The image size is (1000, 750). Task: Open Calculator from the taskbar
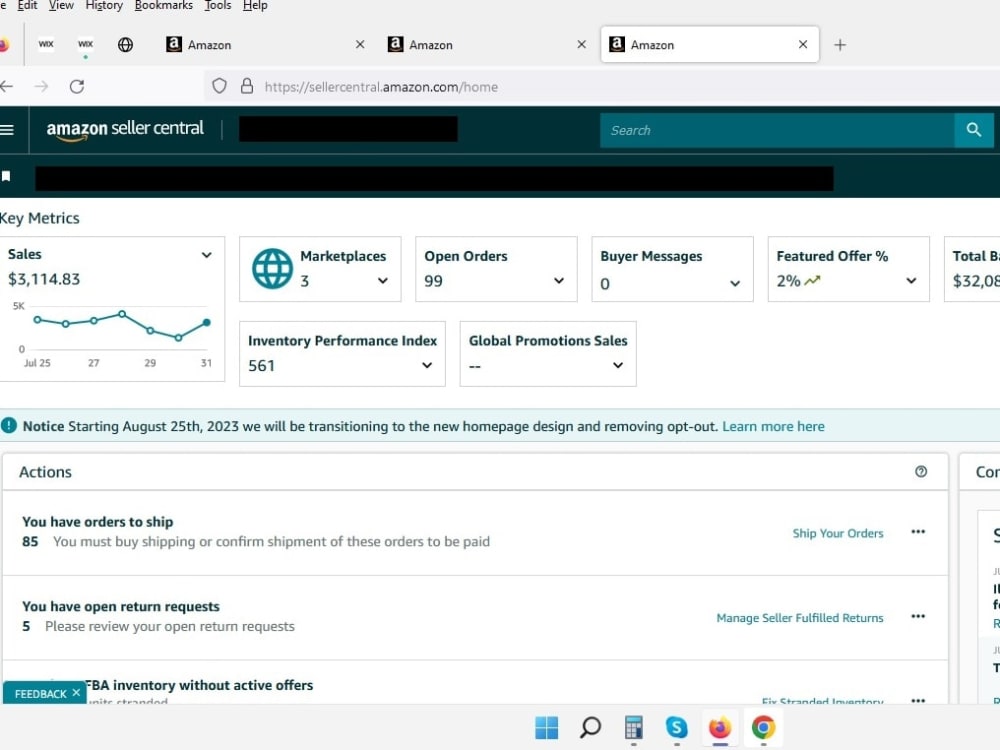[633, 728]
